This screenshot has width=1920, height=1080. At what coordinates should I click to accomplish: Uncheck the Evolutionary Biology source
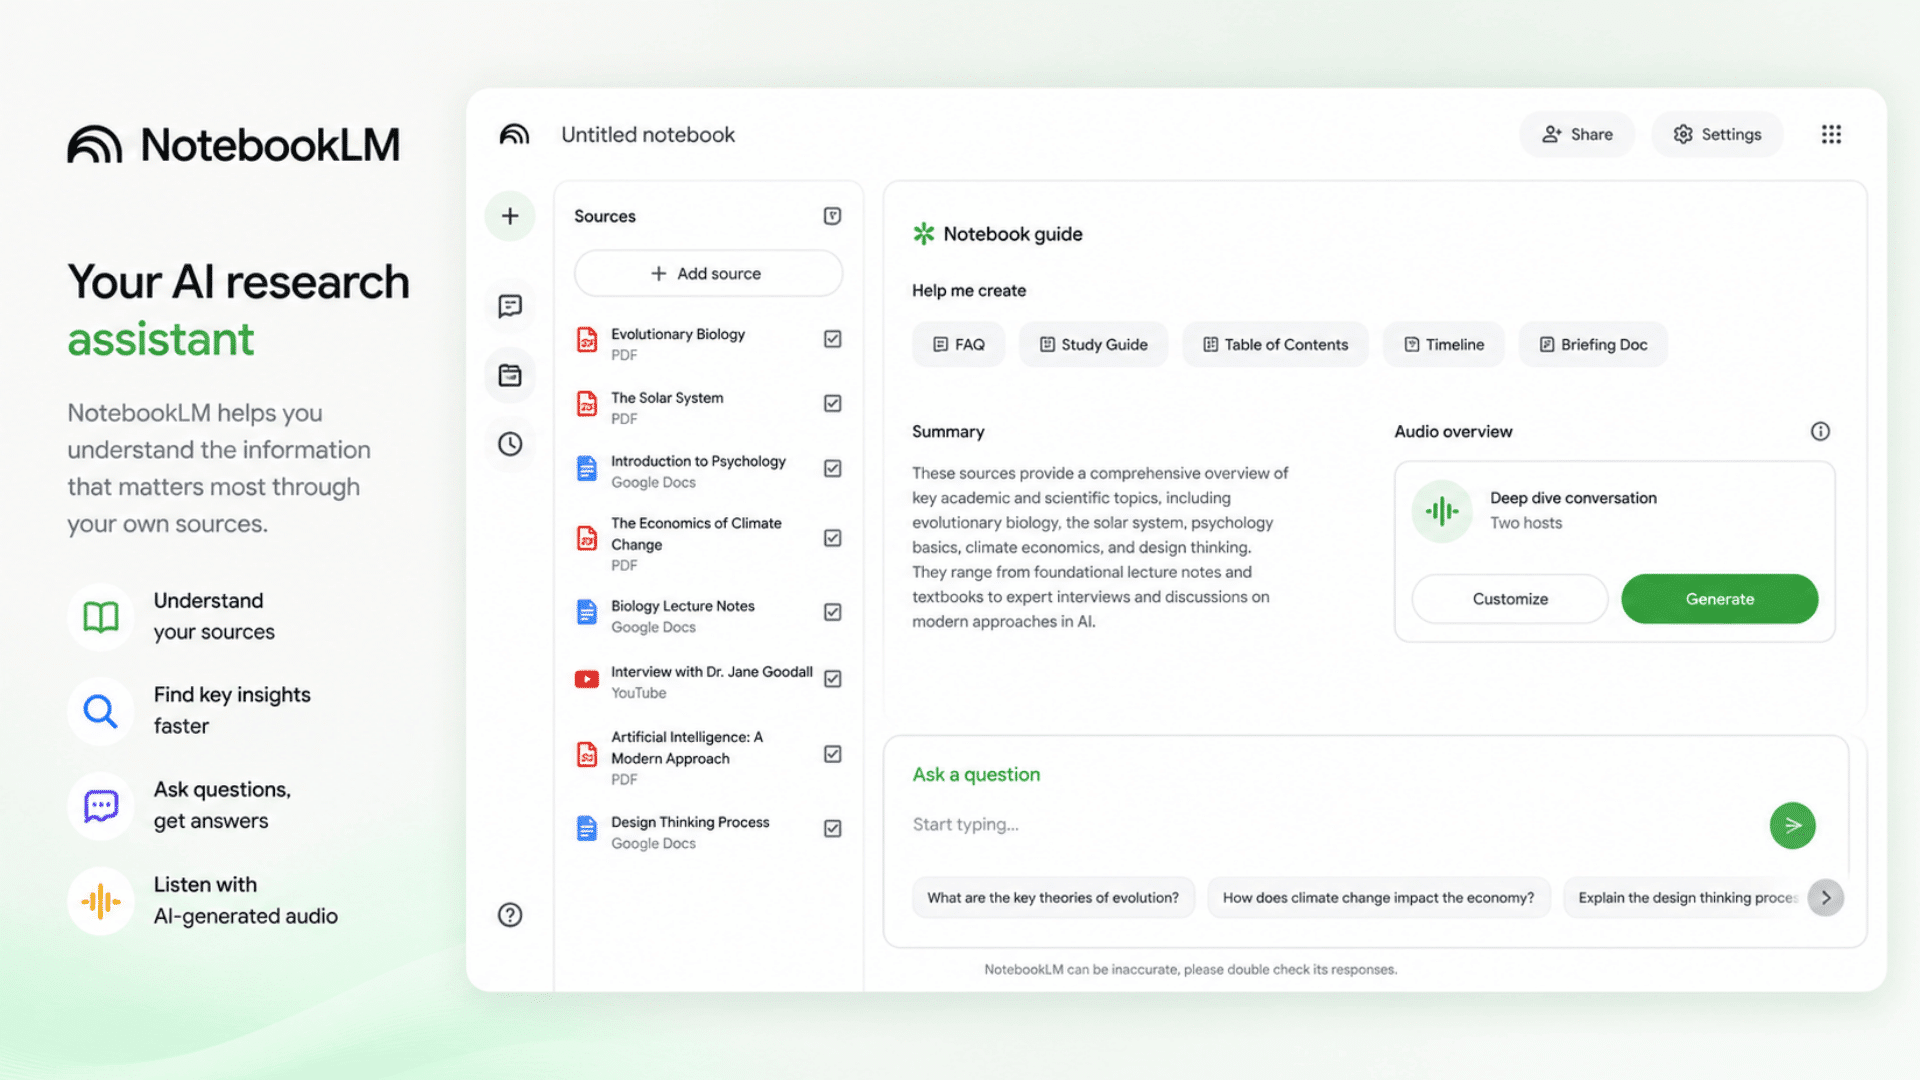click(832, 339)
